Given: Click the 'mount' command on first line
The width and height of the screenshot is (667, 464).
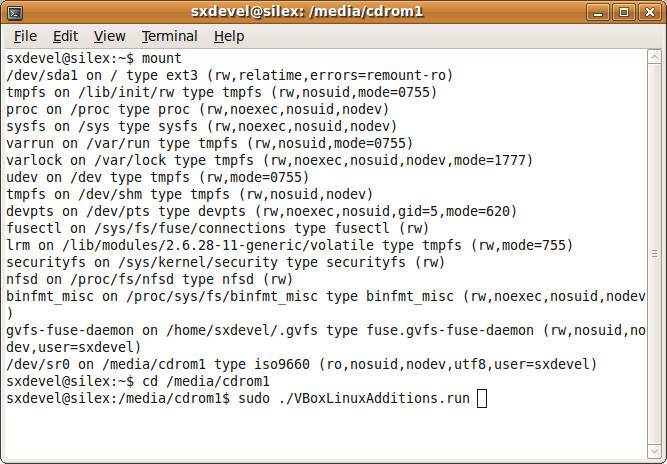Looking at the screenshot, I should [162, 58].
